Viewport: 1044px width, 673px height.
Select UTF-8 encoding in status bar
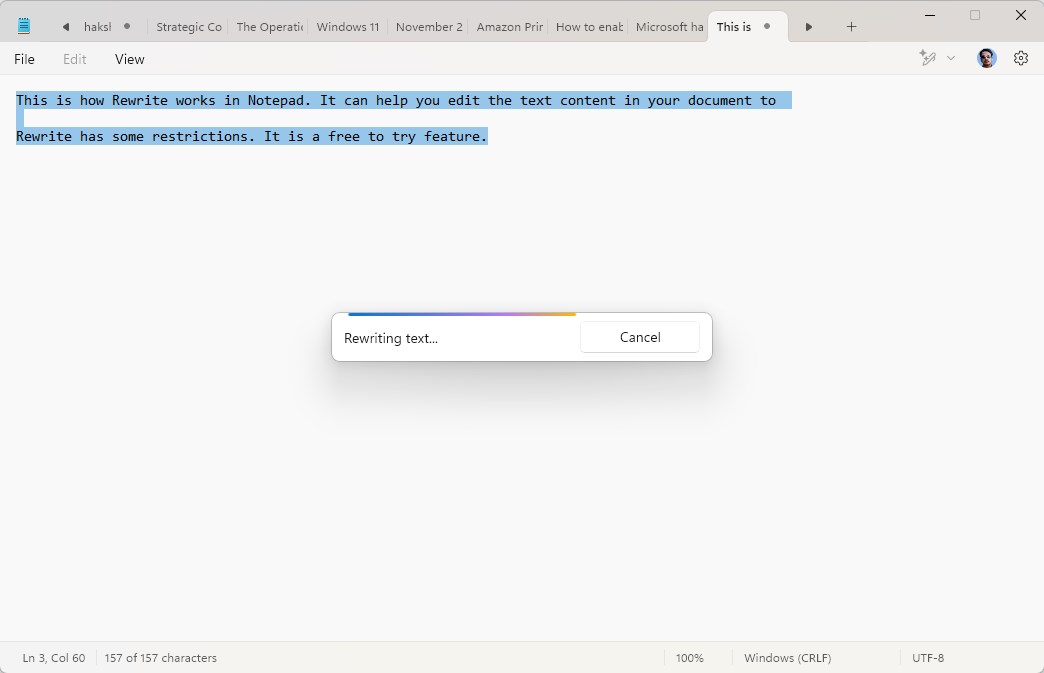click(x=928, y=658)
